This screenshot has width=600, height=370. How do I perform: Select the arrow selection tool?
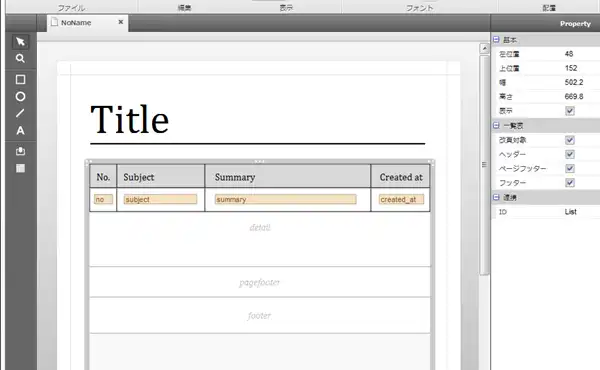(x=20, y=41)
